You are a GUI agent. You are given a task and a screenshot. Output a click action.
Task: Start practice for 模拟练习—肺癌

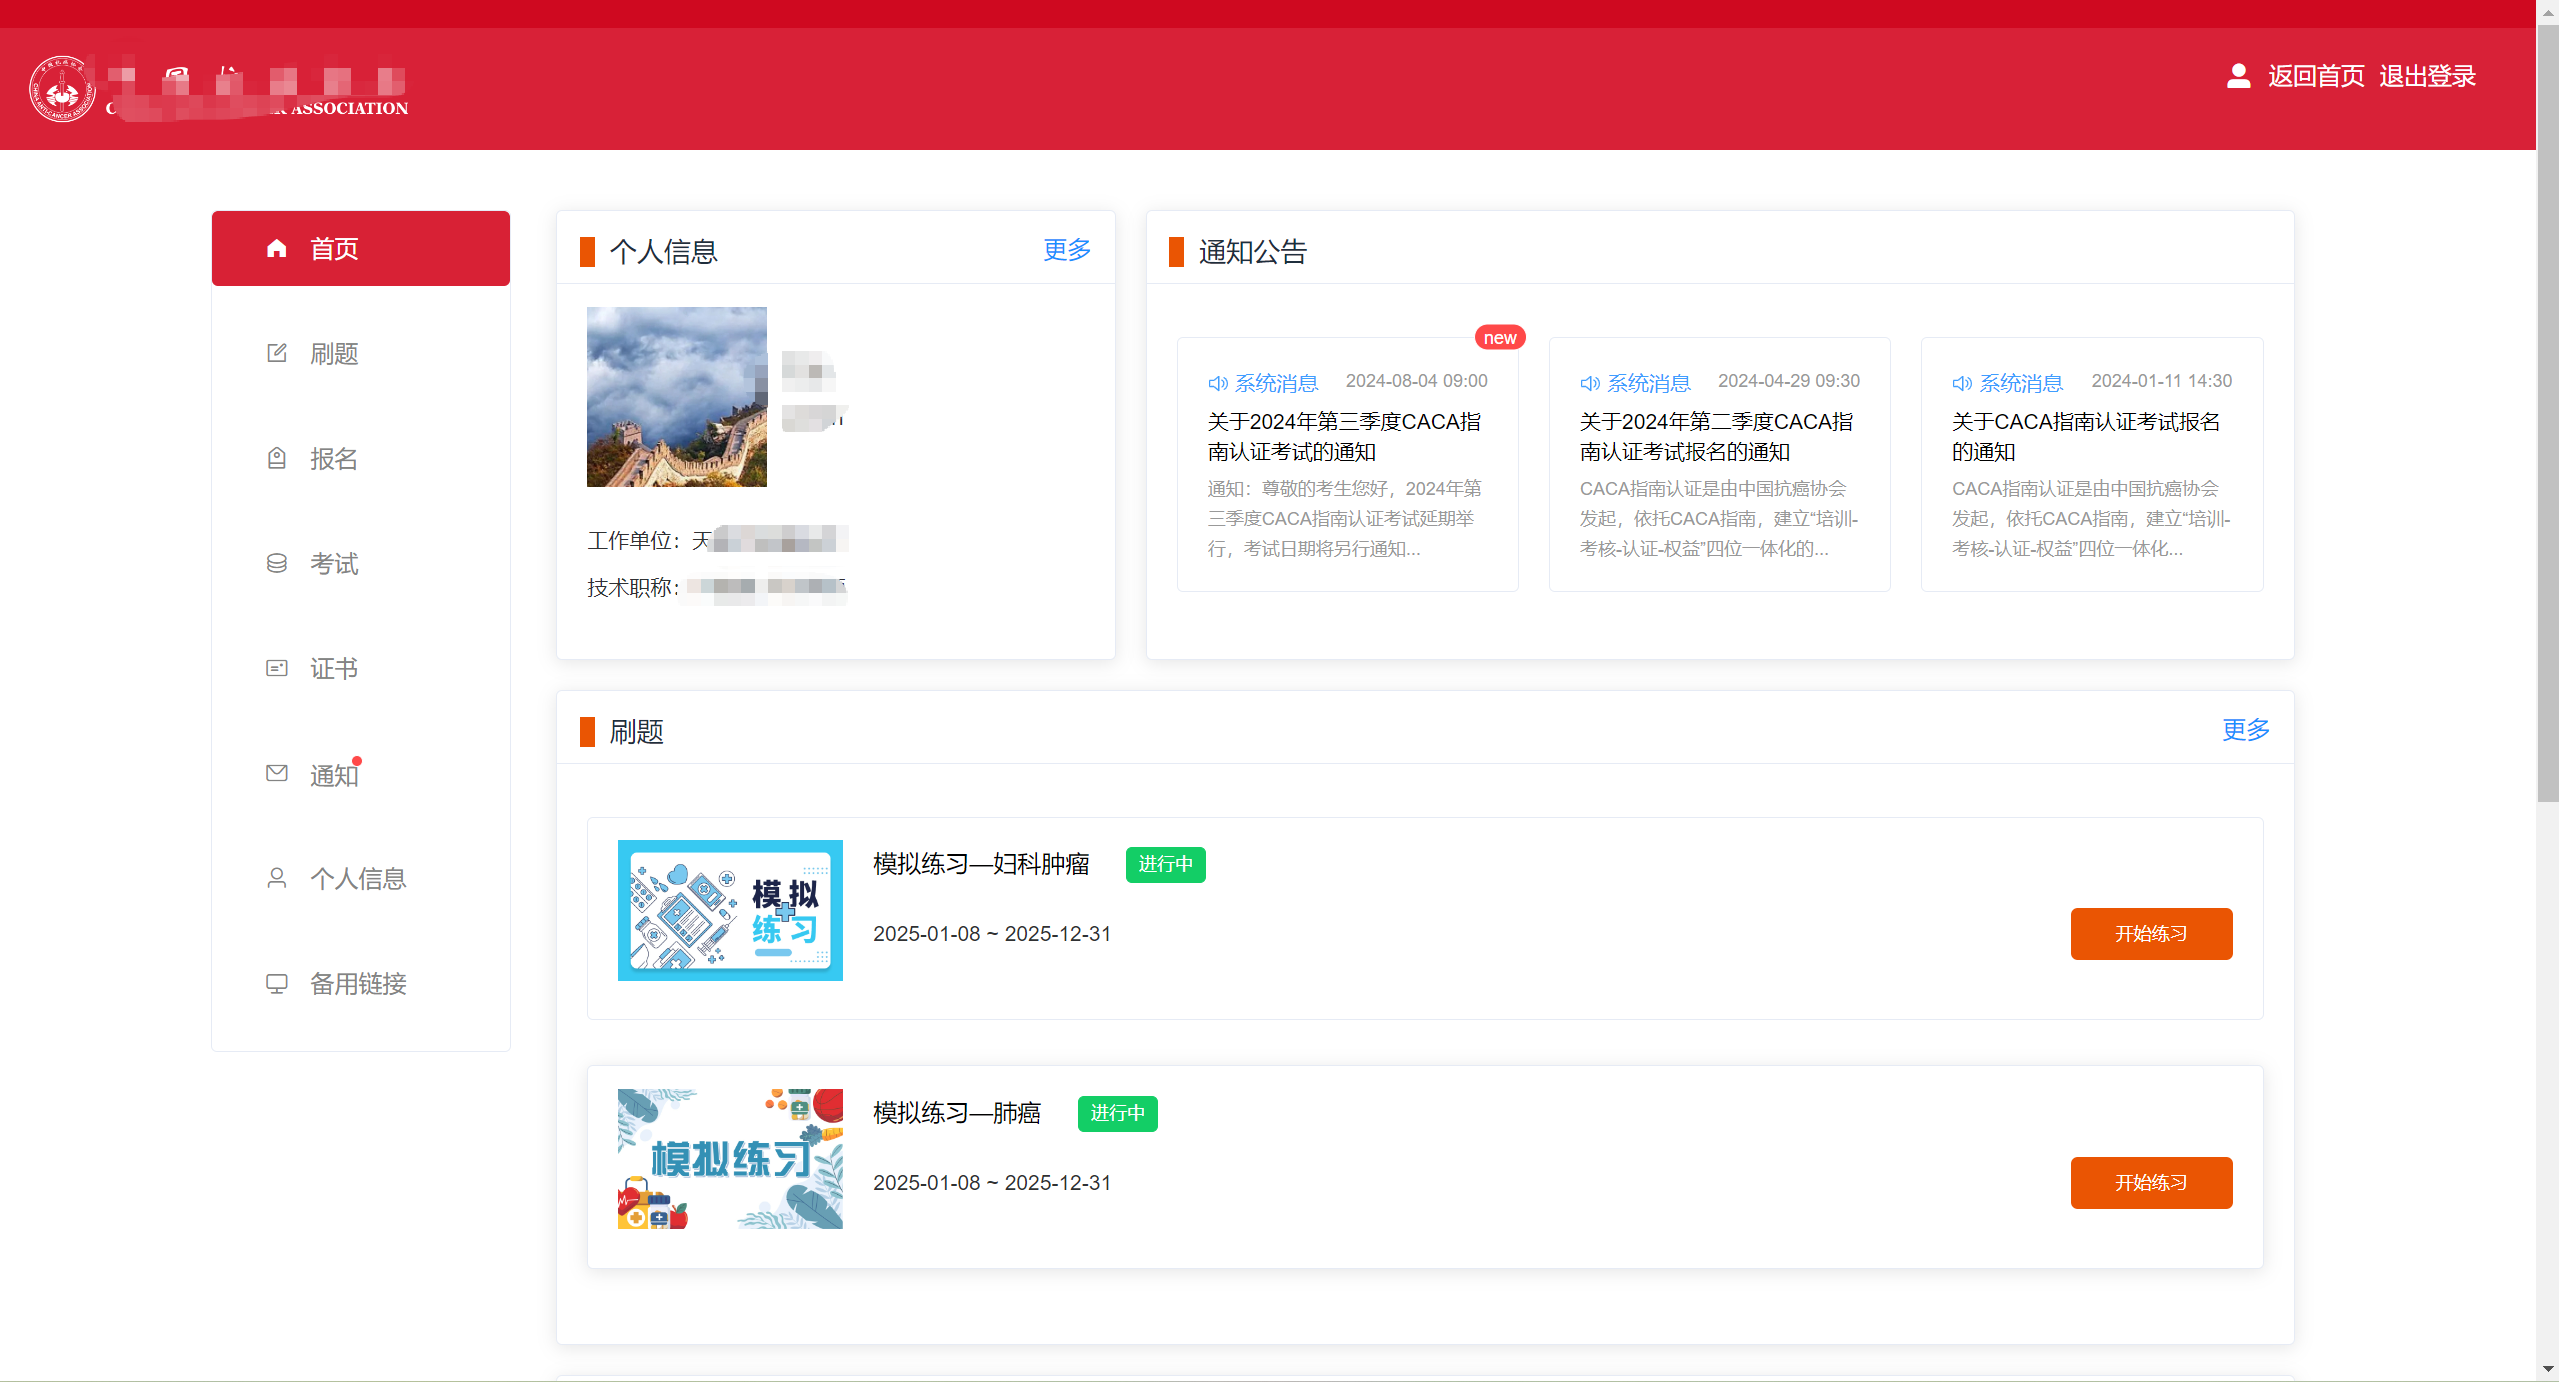coord(2151,1183)
